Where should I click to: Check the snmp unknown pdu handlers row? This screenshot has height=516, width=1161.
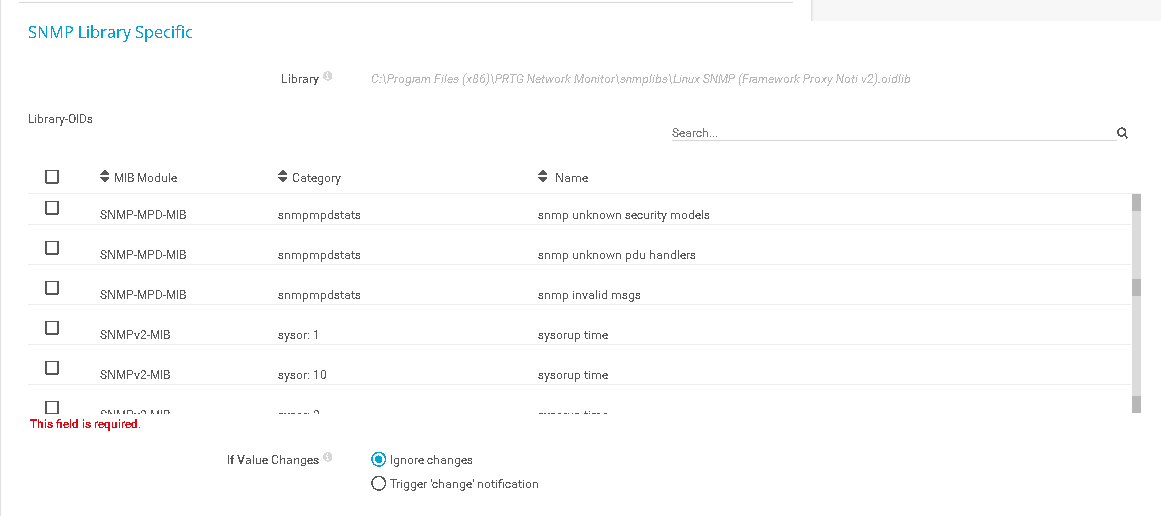(52, 248)
